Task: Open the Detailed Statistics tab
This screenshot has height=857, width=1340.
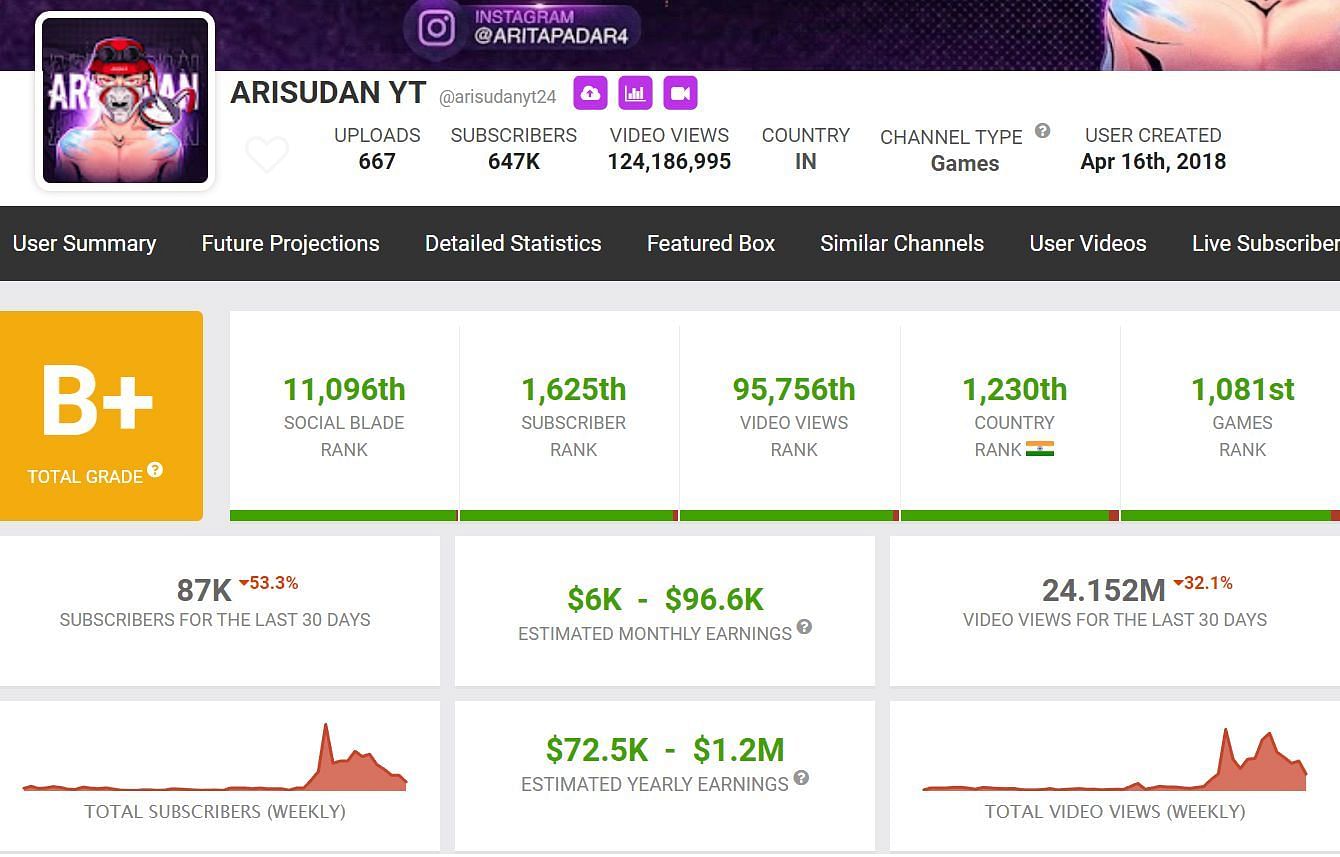Action: [513, 243]
